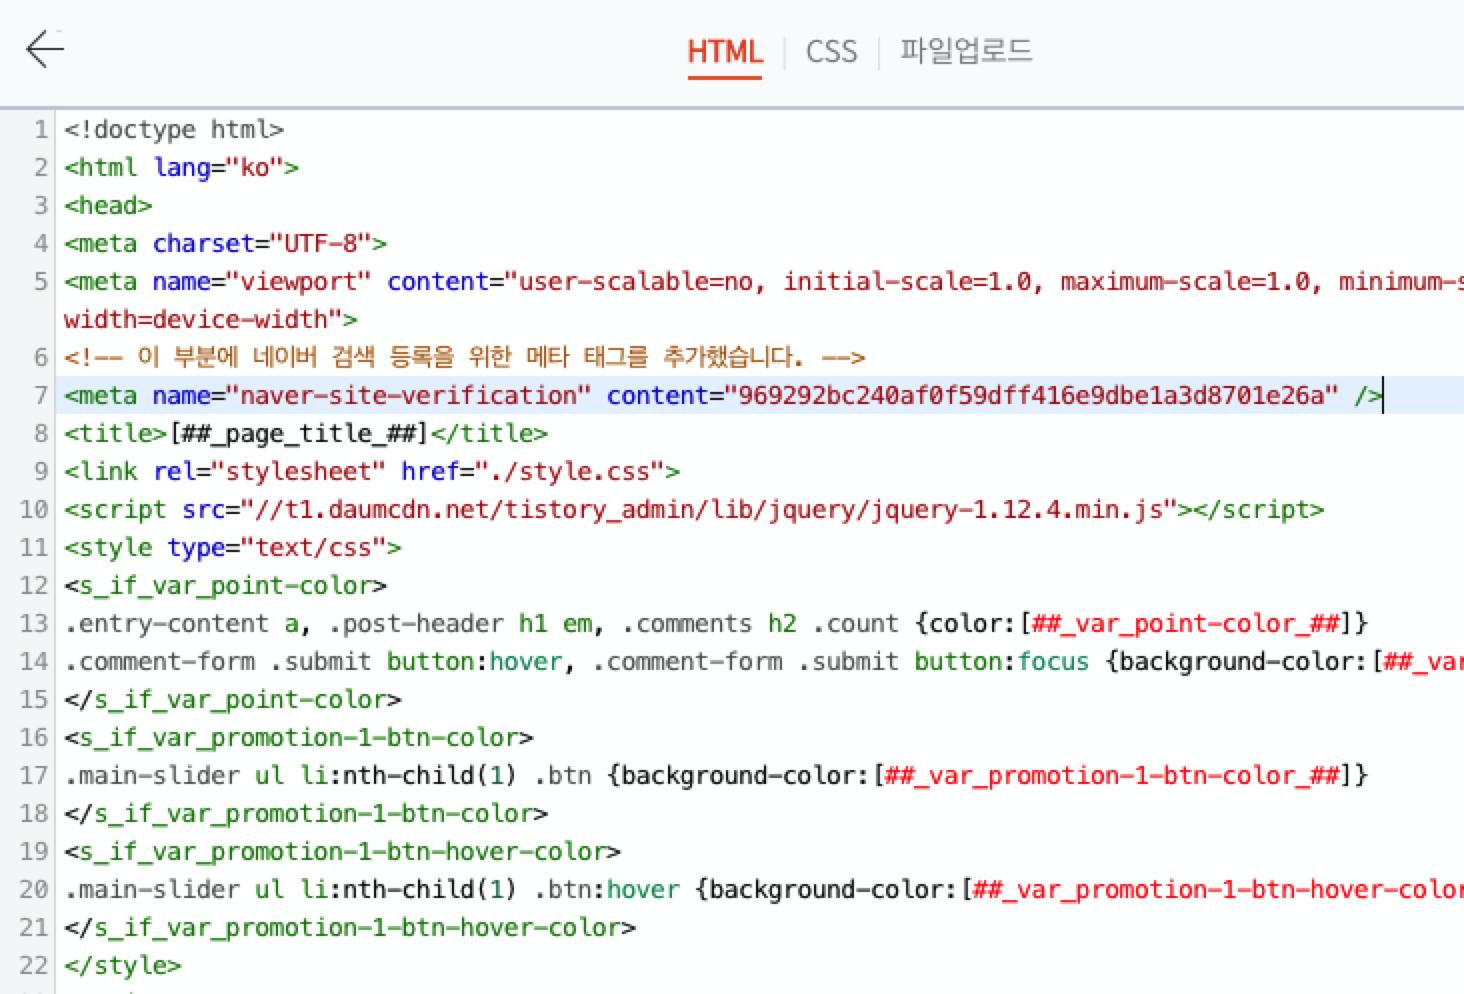Click line number 13 in the gutter
Image resolution: width=1464 pixels, height=994 pixels.
[34, 623]
